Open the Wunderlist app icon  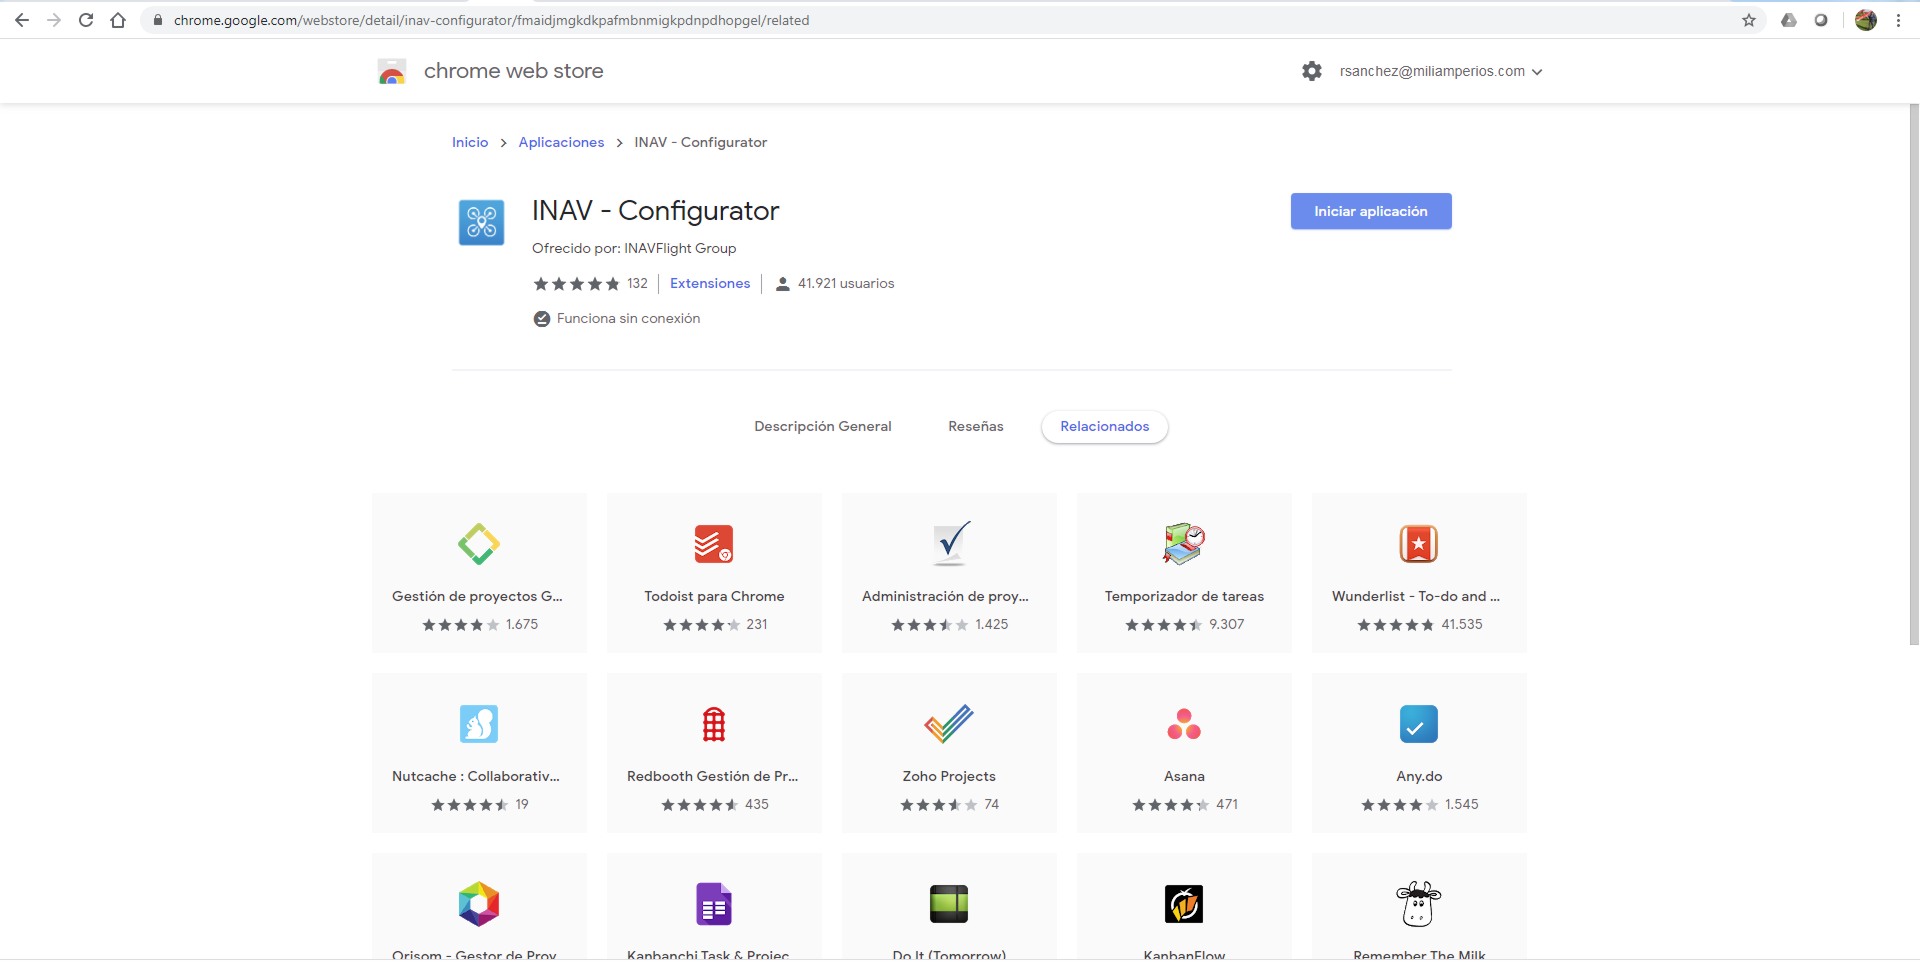(1418, 544)
